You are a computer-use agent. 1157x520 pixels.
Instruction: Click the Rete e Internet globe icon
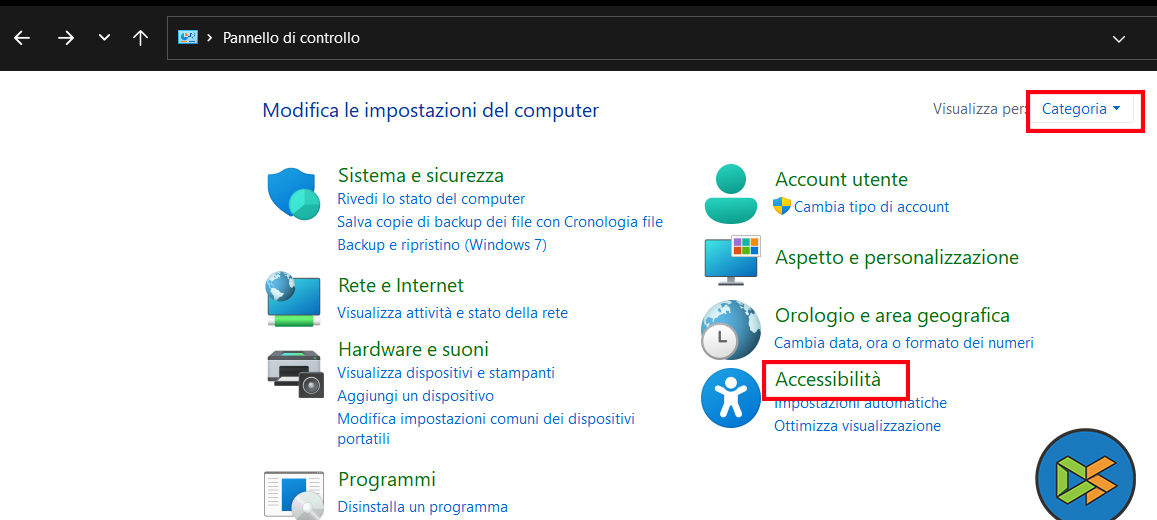[293, 298]
